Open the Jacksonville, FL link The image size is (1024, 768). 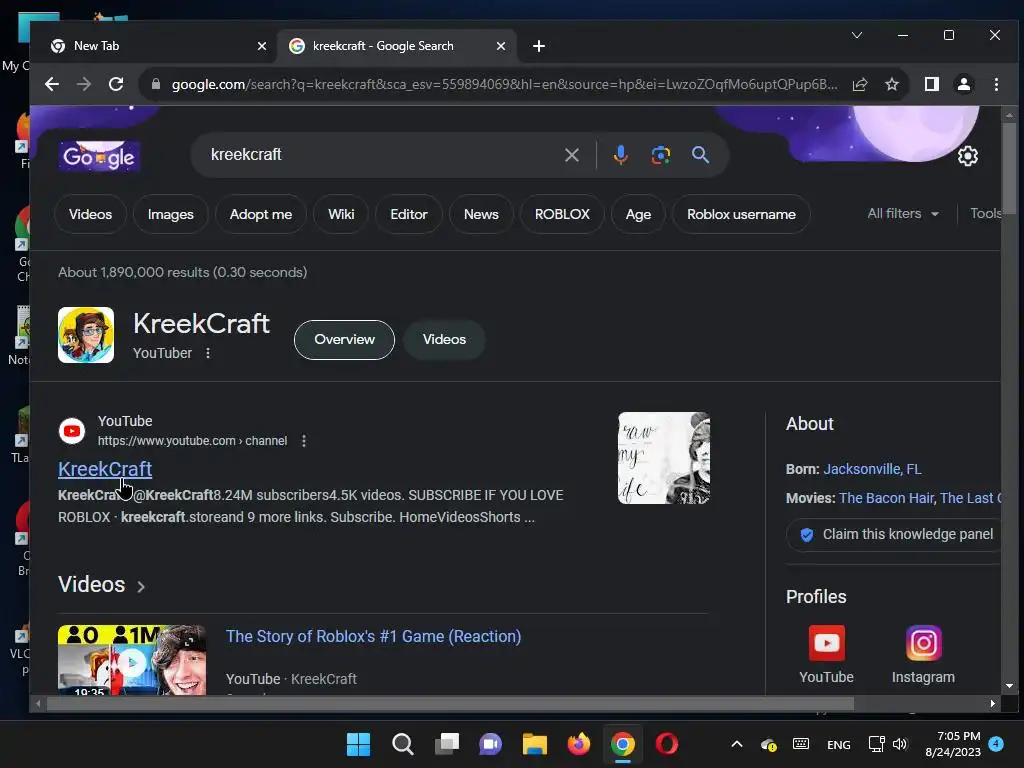tap(872, 469)
